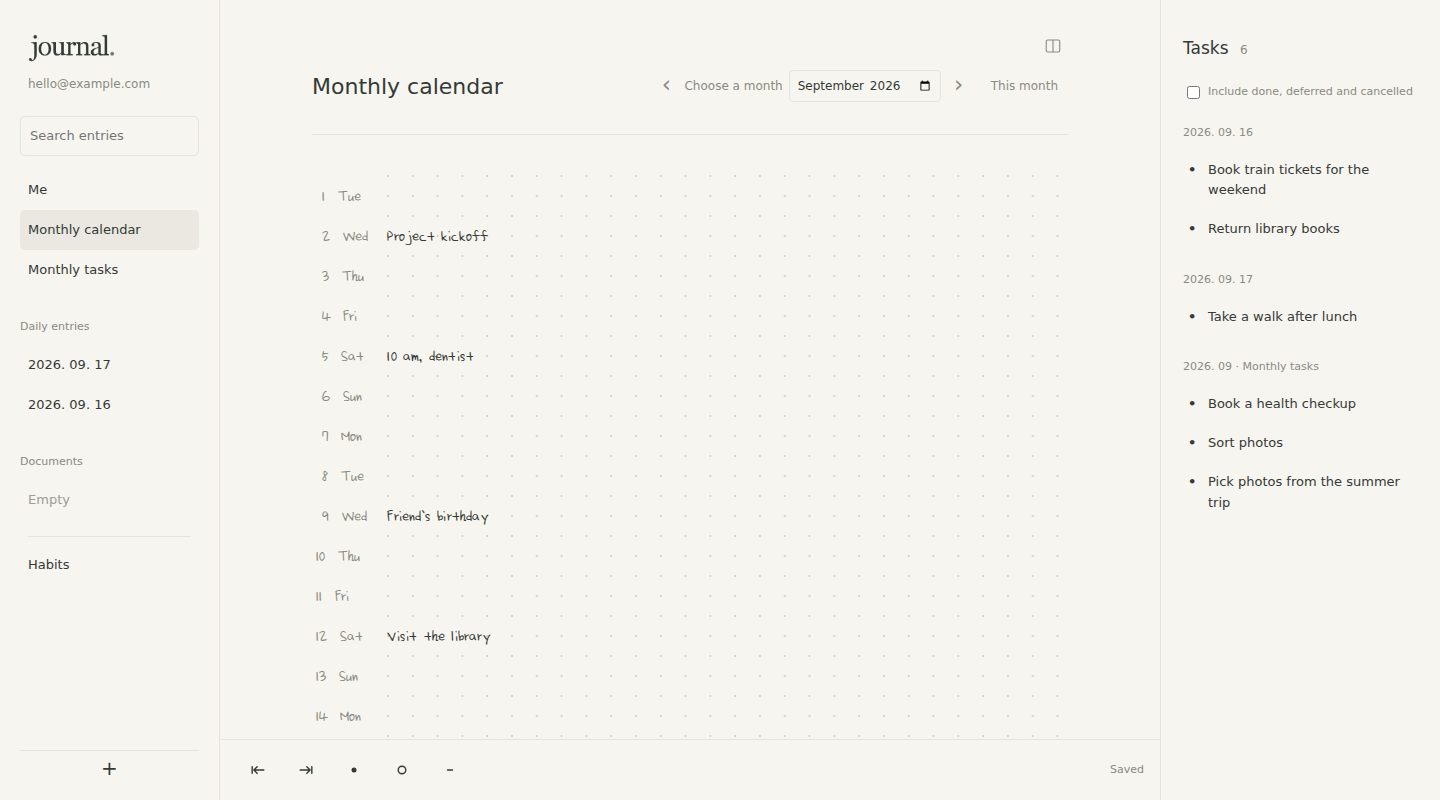
Task: Open daily entry 2026. 09. 17
Action: coord(109,365)
